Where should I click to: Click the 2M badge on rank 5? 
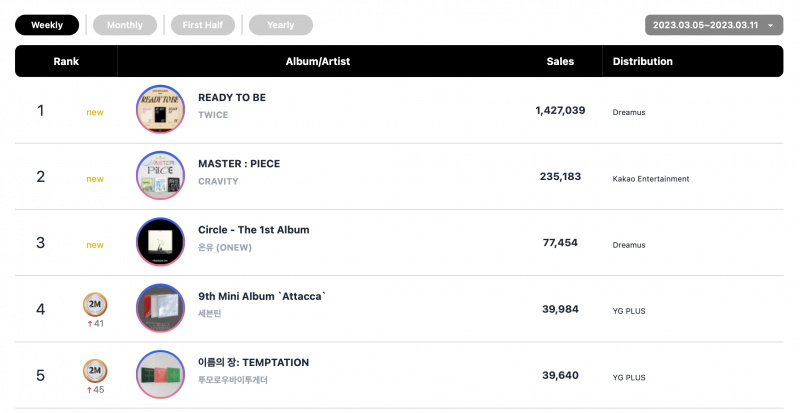click(x=95, y=371)
